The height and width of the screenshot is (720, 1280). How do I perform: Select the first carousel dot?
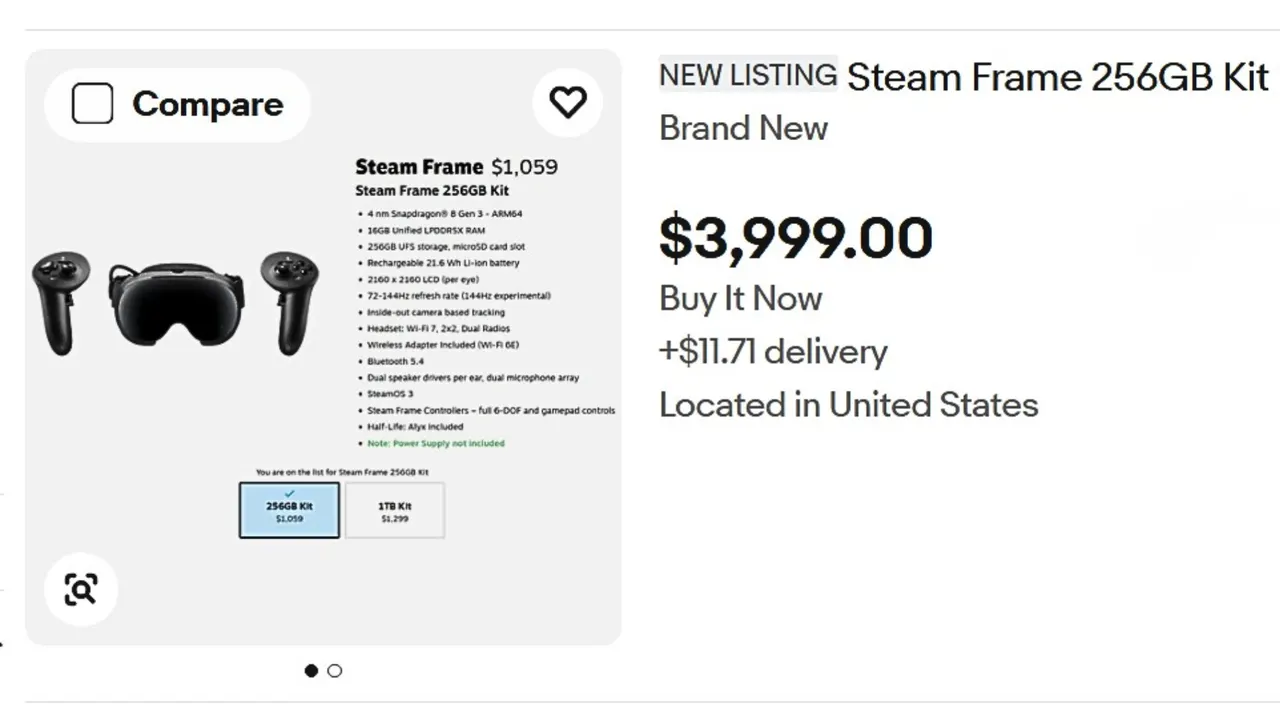click(x=311, y=671)
